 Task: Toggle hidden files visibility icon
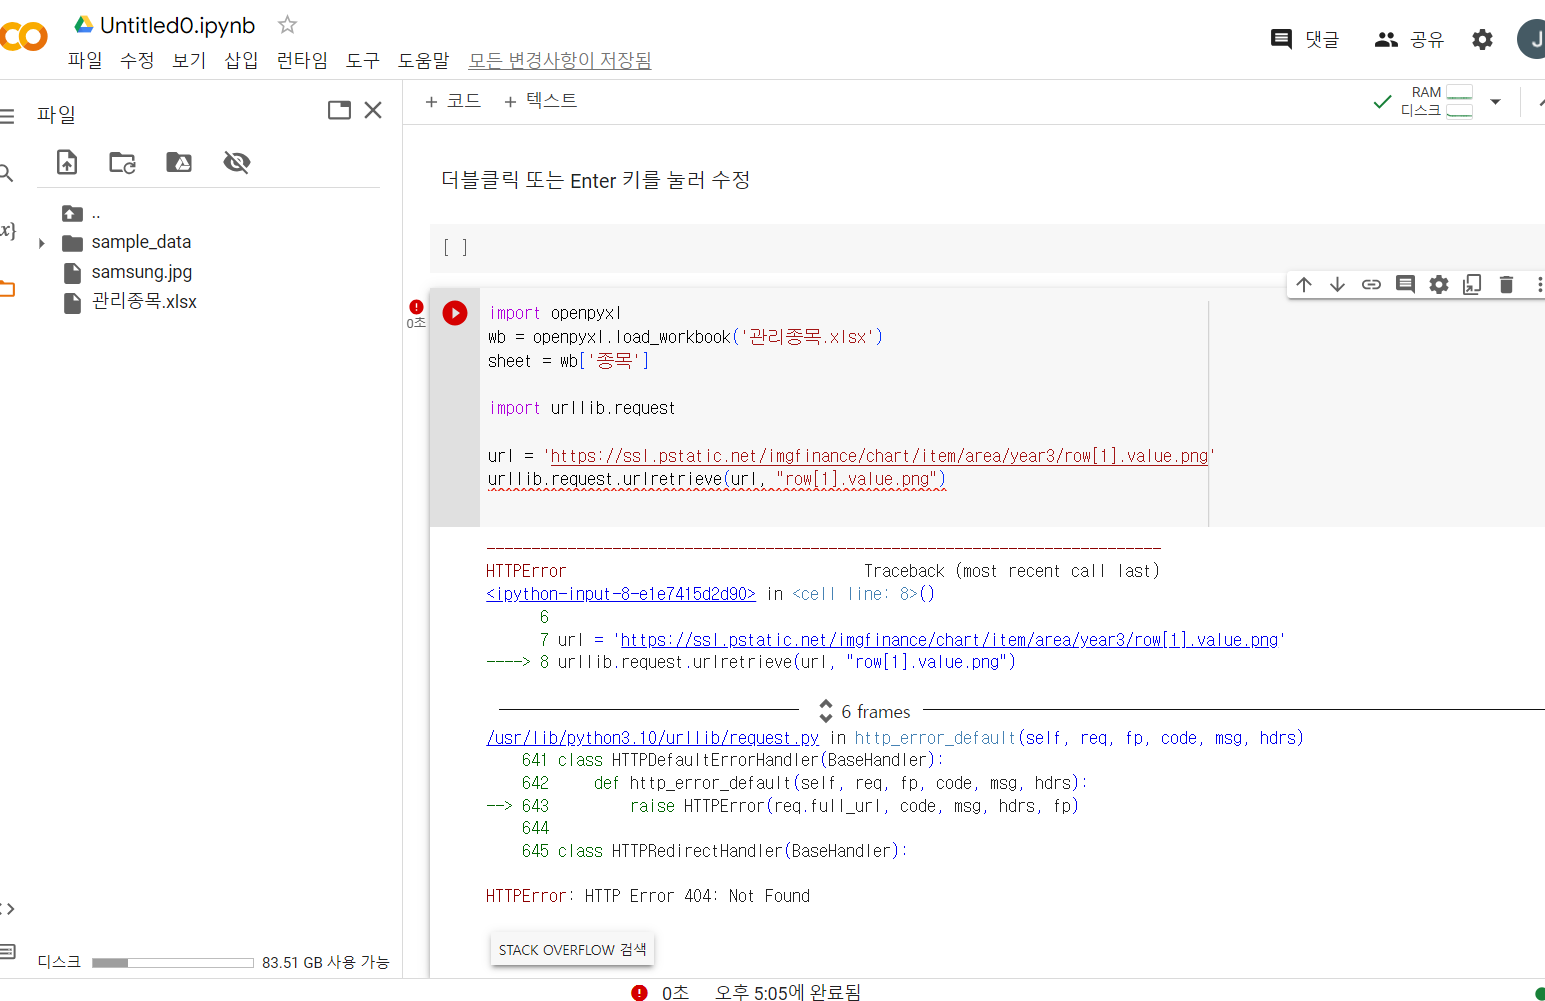click(237, 162)
